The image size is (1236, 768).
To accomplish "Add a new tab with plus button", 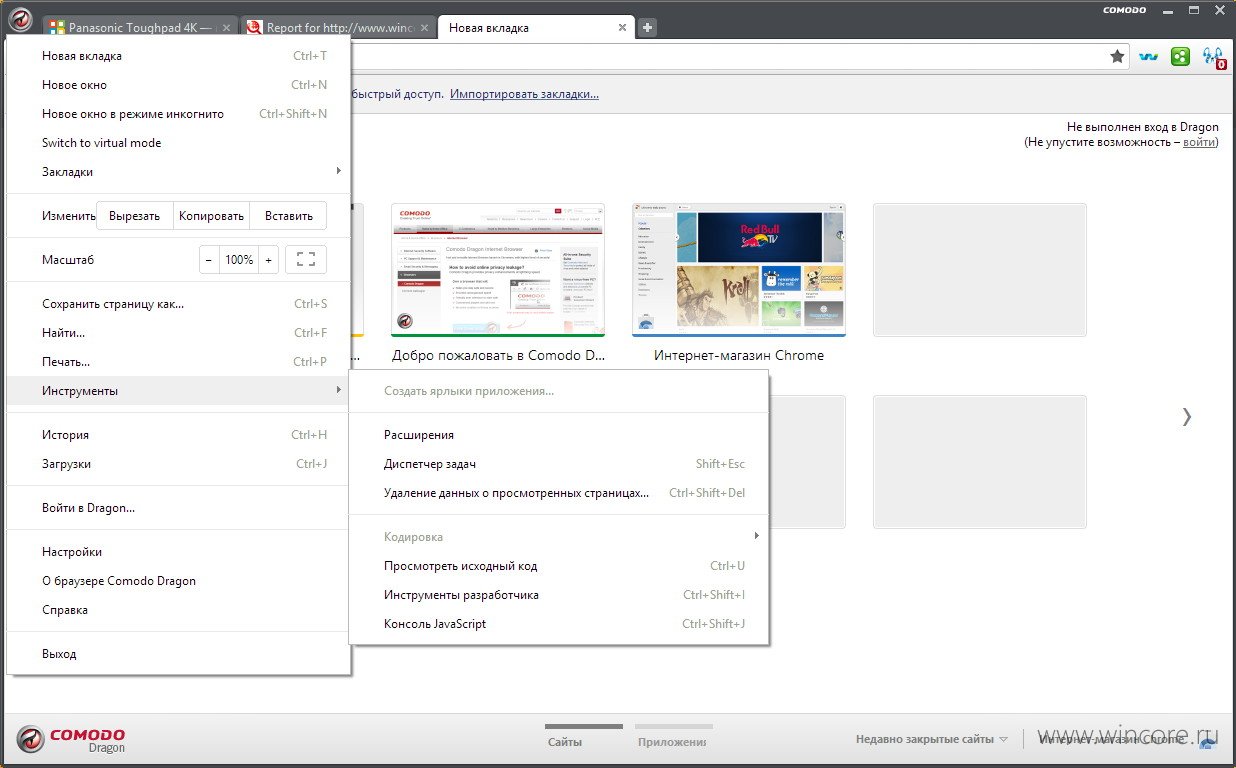I will (648, 28).
